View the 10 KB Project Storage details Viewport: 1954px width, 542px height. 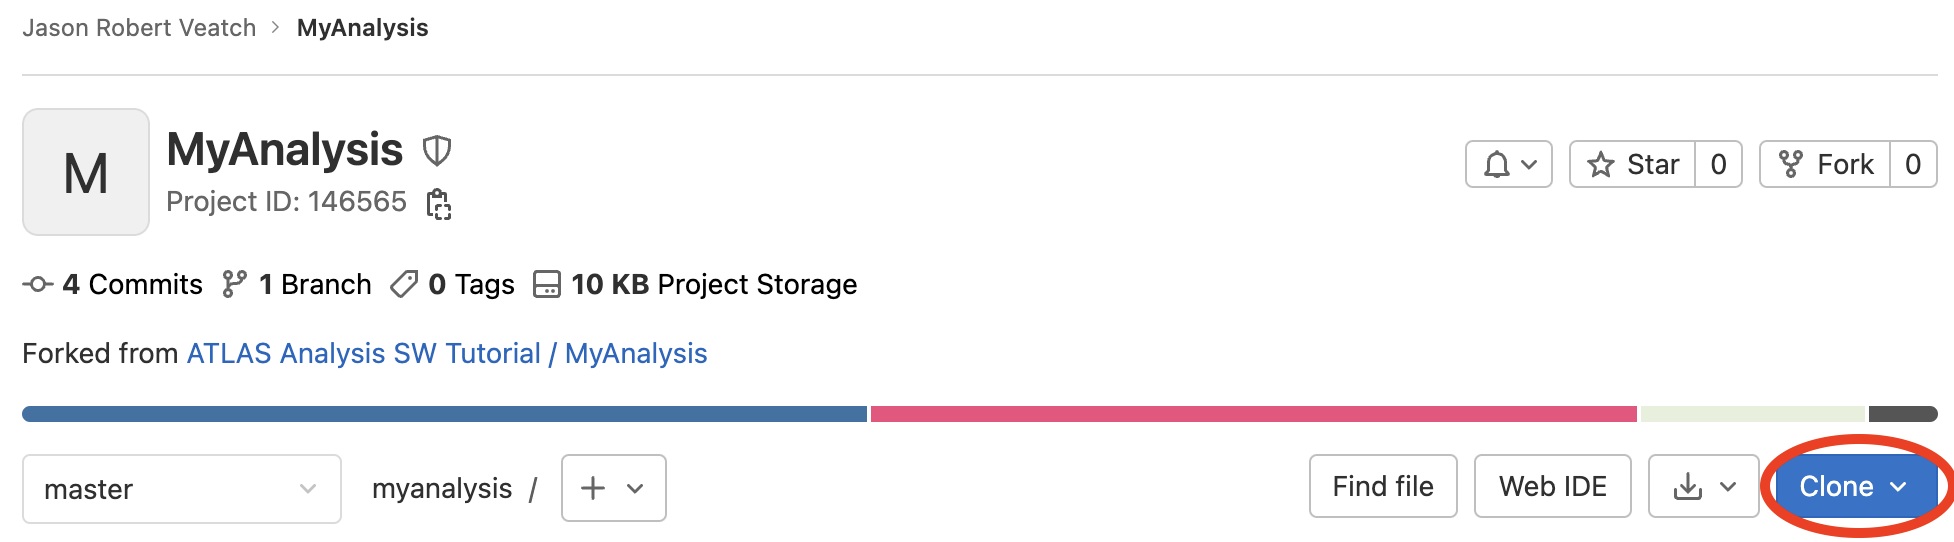tap(696, 285)
